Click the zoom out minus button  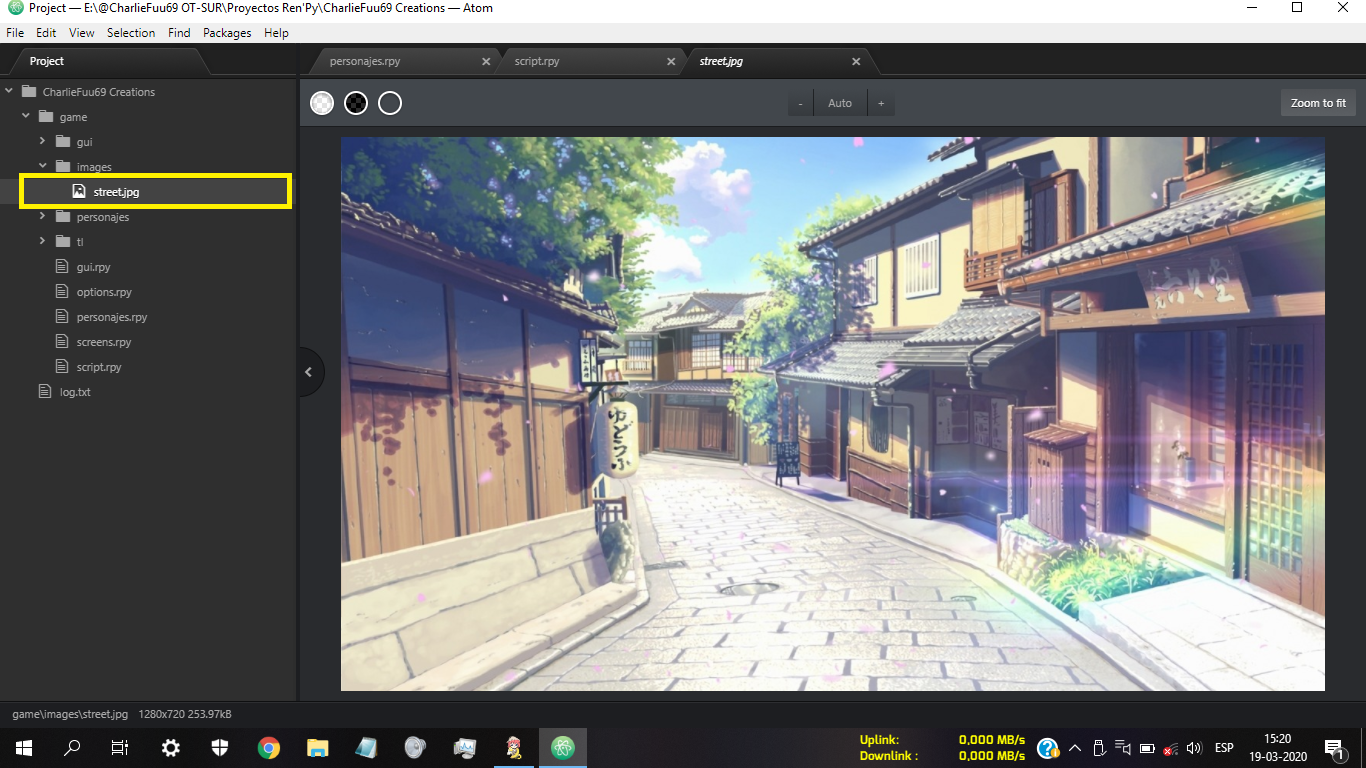click(800, 103)
